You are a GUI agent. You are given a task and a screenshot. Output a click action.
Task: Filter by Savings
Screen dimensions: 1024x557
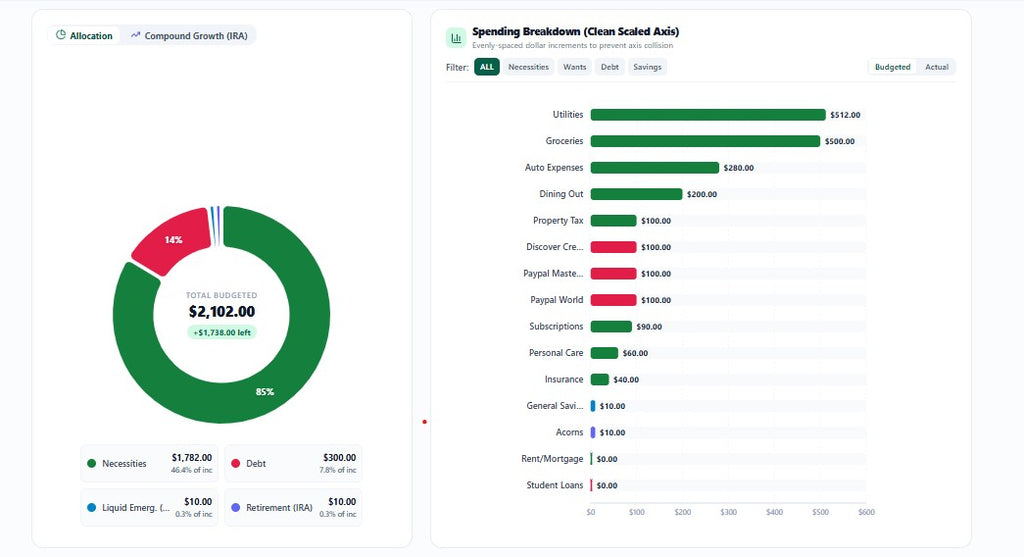[x=647, y=67]
